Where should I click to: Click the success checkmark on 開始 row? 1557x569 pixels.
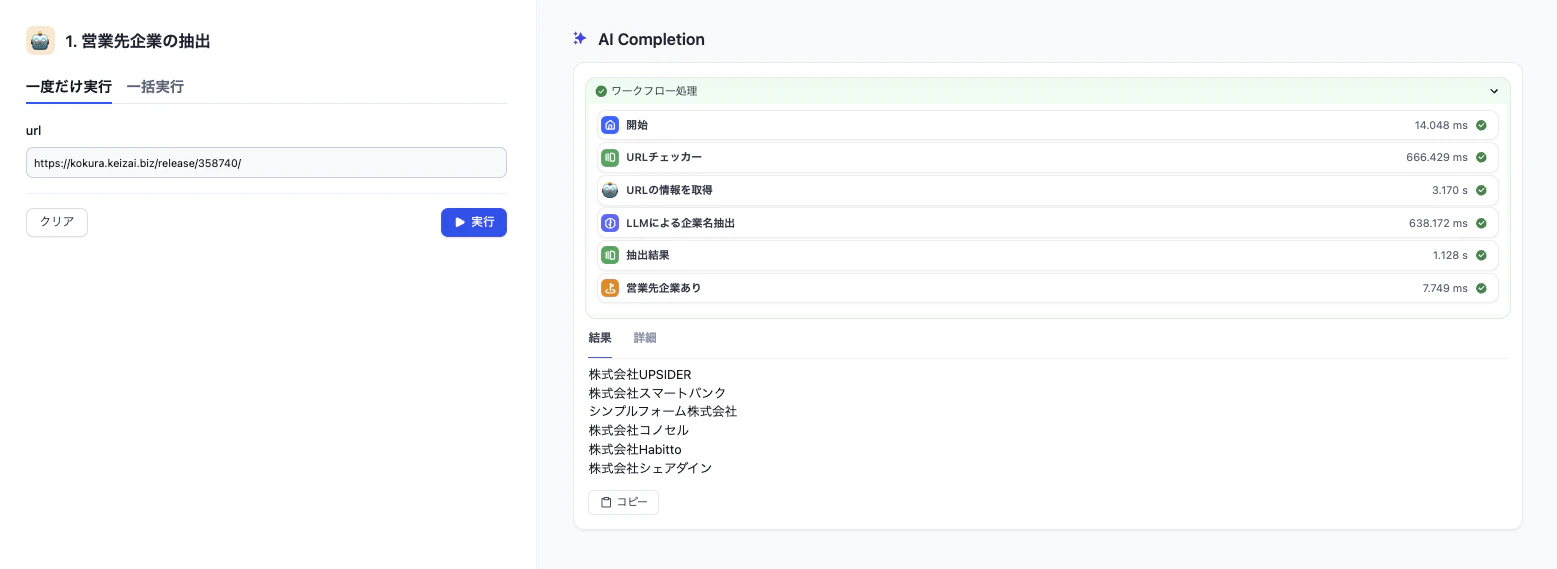click(x=1481, y=125)
